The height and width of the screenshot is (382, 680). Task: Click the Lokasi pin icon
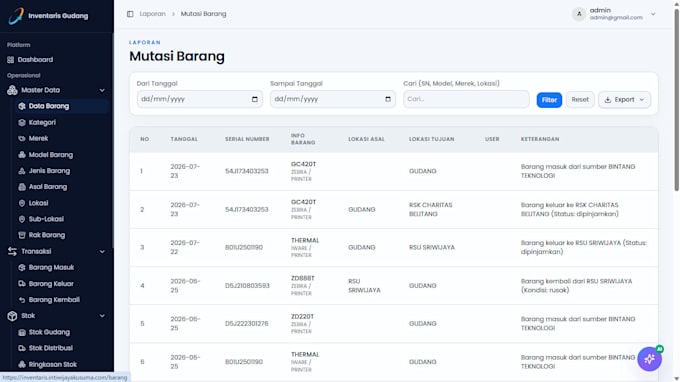point(22,203)
